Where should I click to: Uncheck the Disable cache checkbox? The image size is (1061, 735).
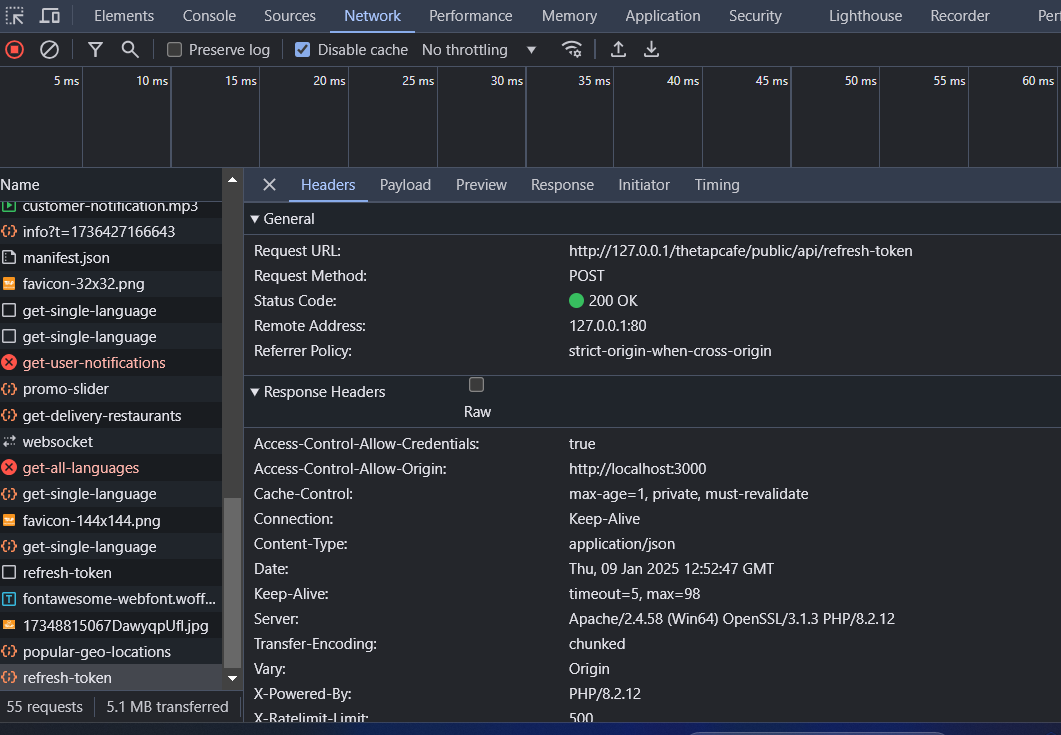pos(303,50)
